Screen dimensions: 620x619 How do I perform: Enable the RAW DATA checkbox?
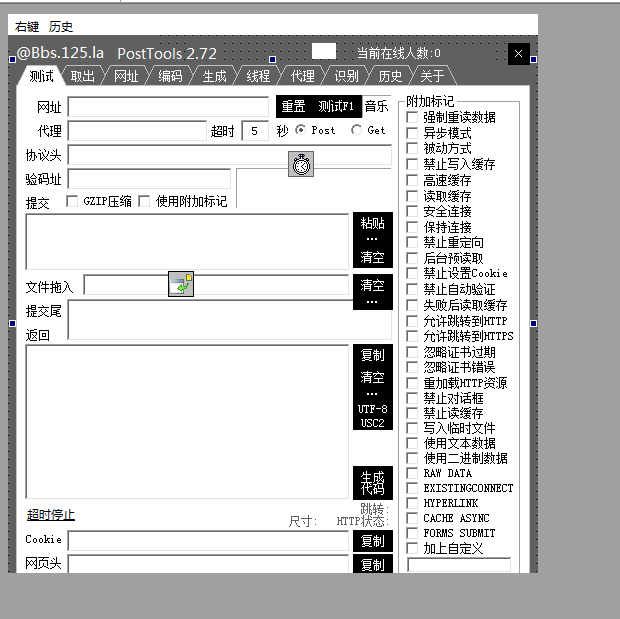tap(412, 473)
